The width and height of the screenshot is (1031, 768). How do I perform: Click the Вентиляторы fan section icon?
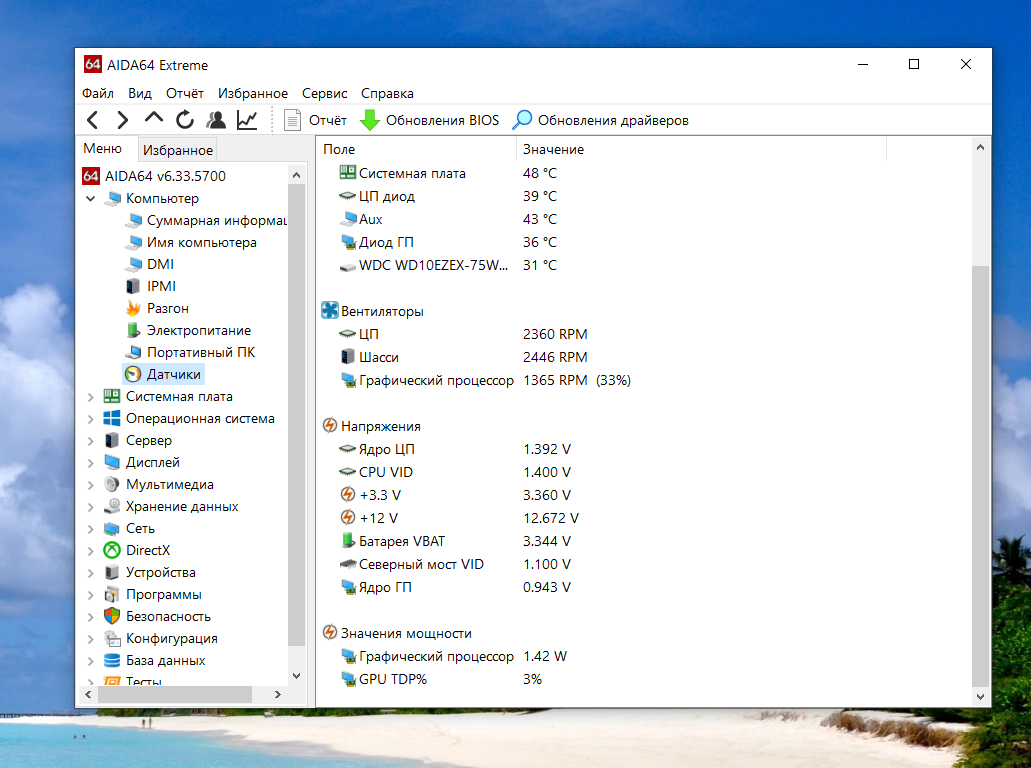click(329, 310)
